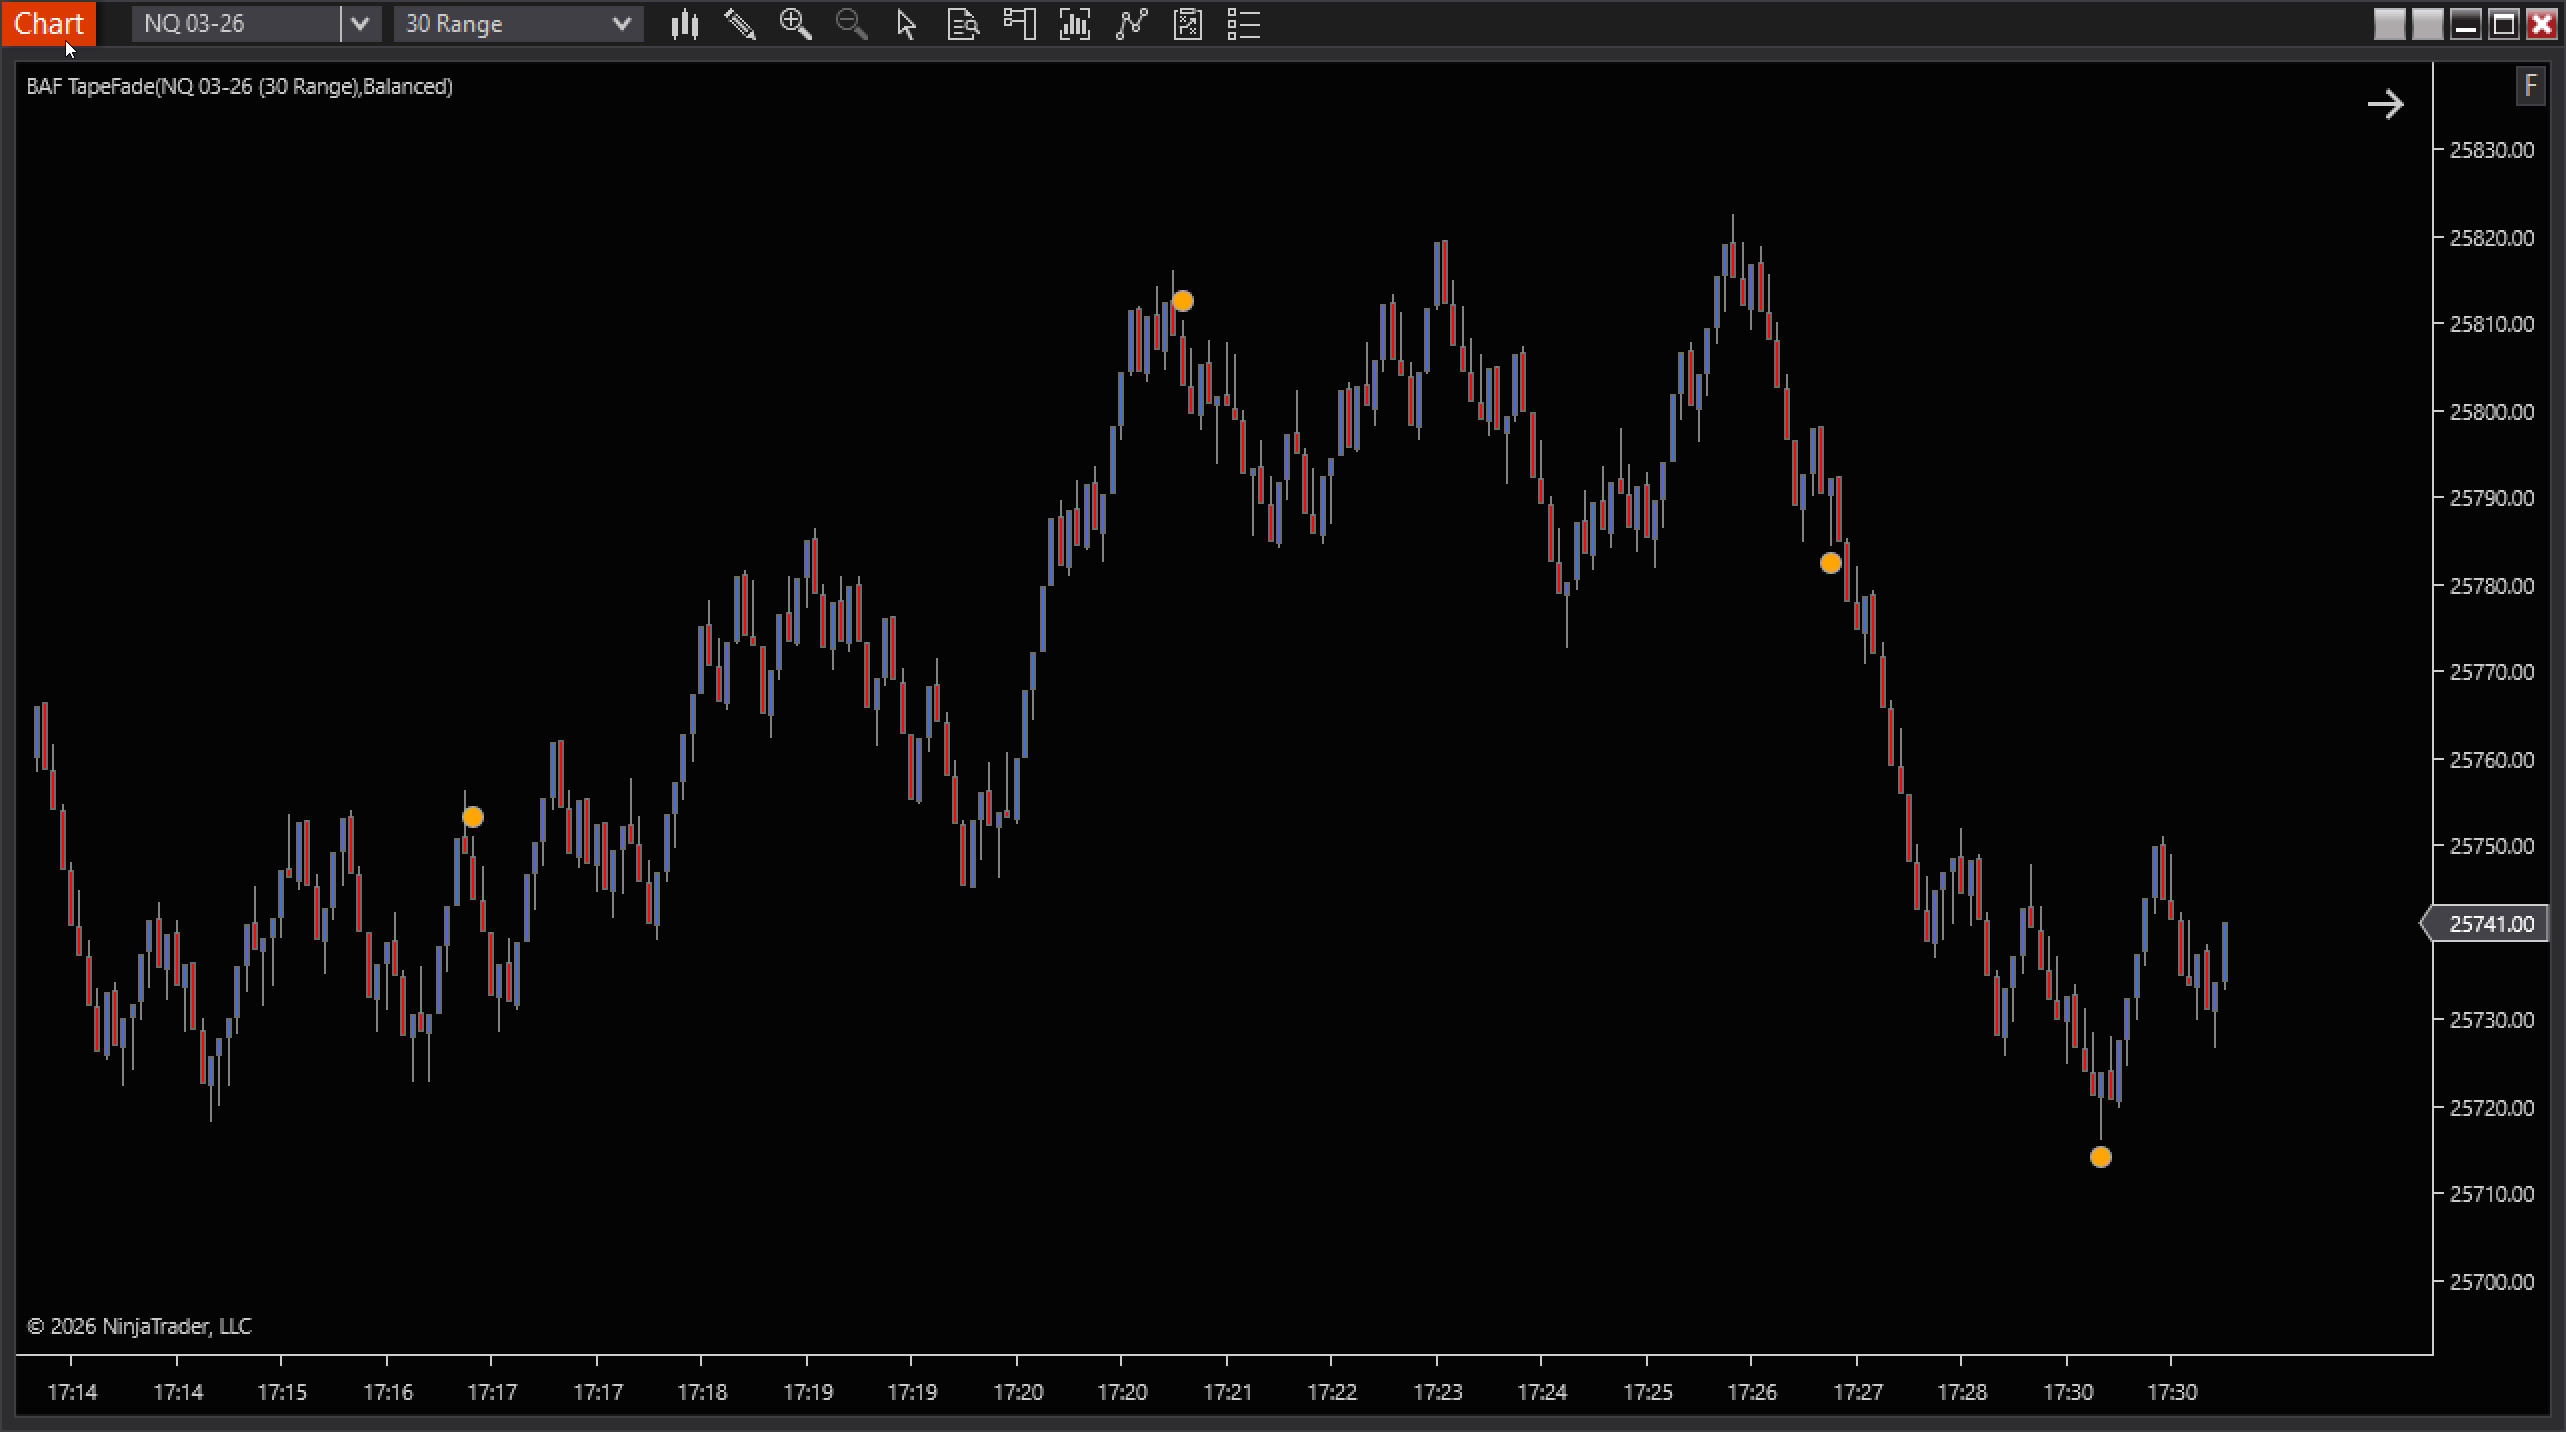
Task: Click the 25741.00 current price marker
Action: pos(2484,924)
